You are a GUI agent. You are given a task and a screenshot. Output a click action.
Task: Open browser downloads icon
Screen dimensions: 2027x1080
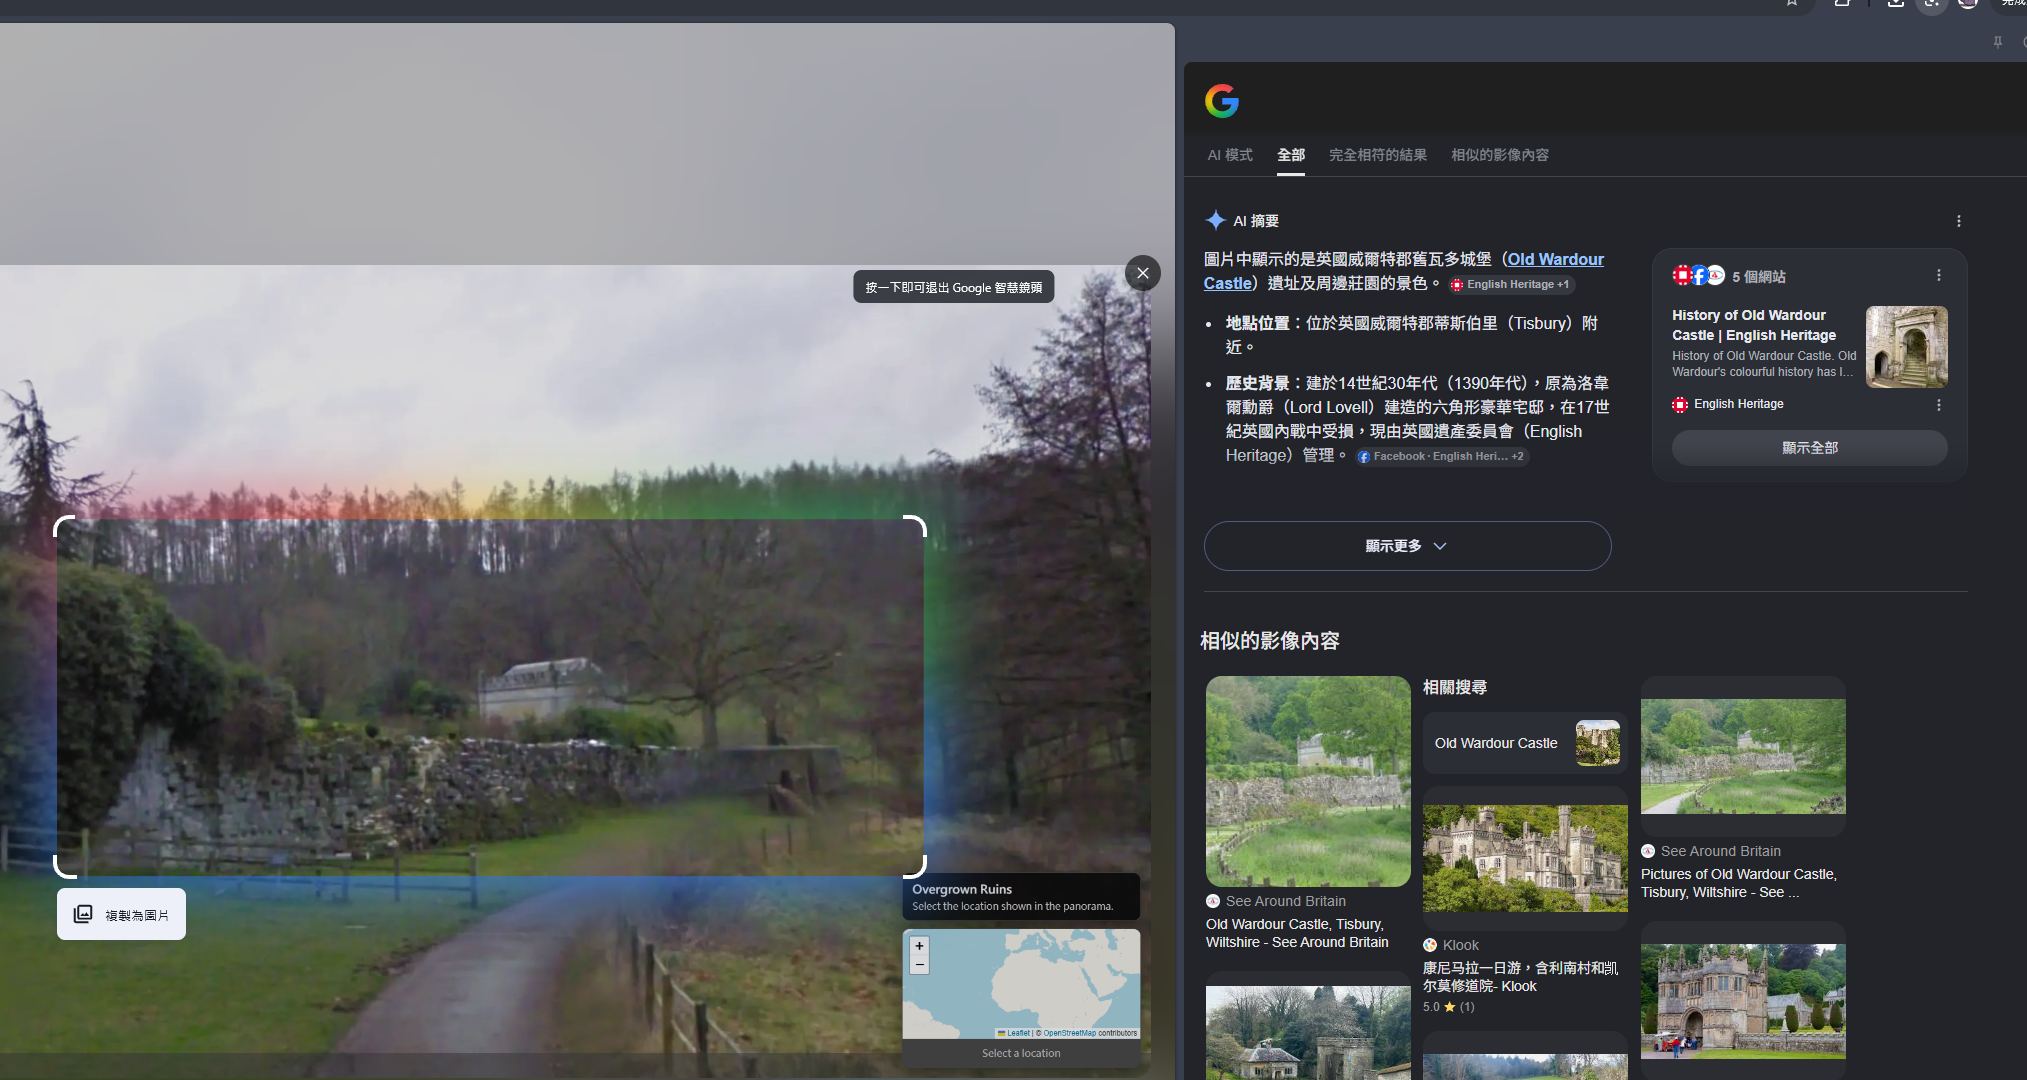tap(1895, 3)
